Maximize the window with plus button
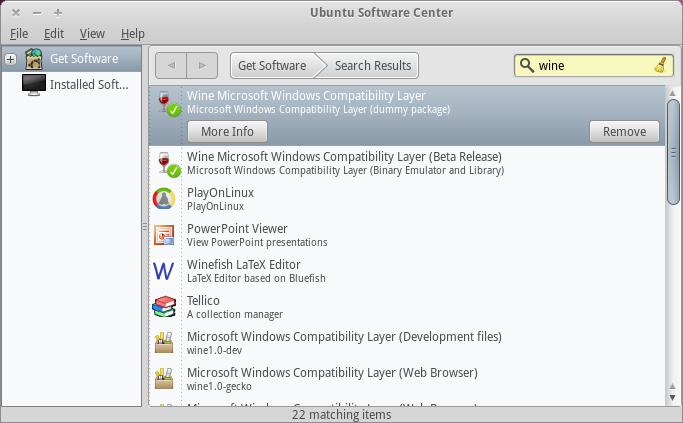Screen dimensions: 683x423 (x=58, y=13)
